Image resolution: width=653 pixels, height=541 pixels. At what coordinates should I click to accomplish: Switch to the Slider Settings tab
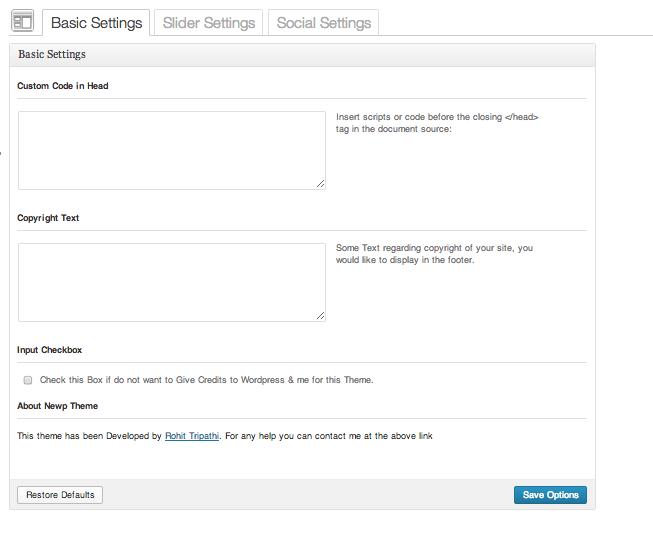(x=209, y=22)
